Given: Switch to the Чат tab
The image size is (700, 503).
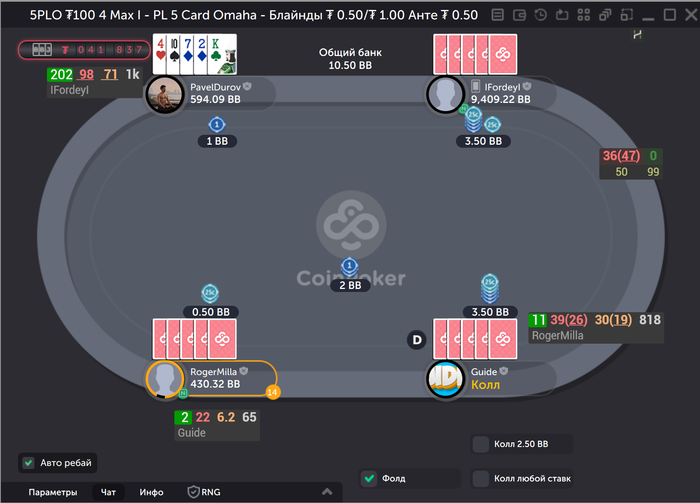Looking at the screenshot, I should click(108, 492).
